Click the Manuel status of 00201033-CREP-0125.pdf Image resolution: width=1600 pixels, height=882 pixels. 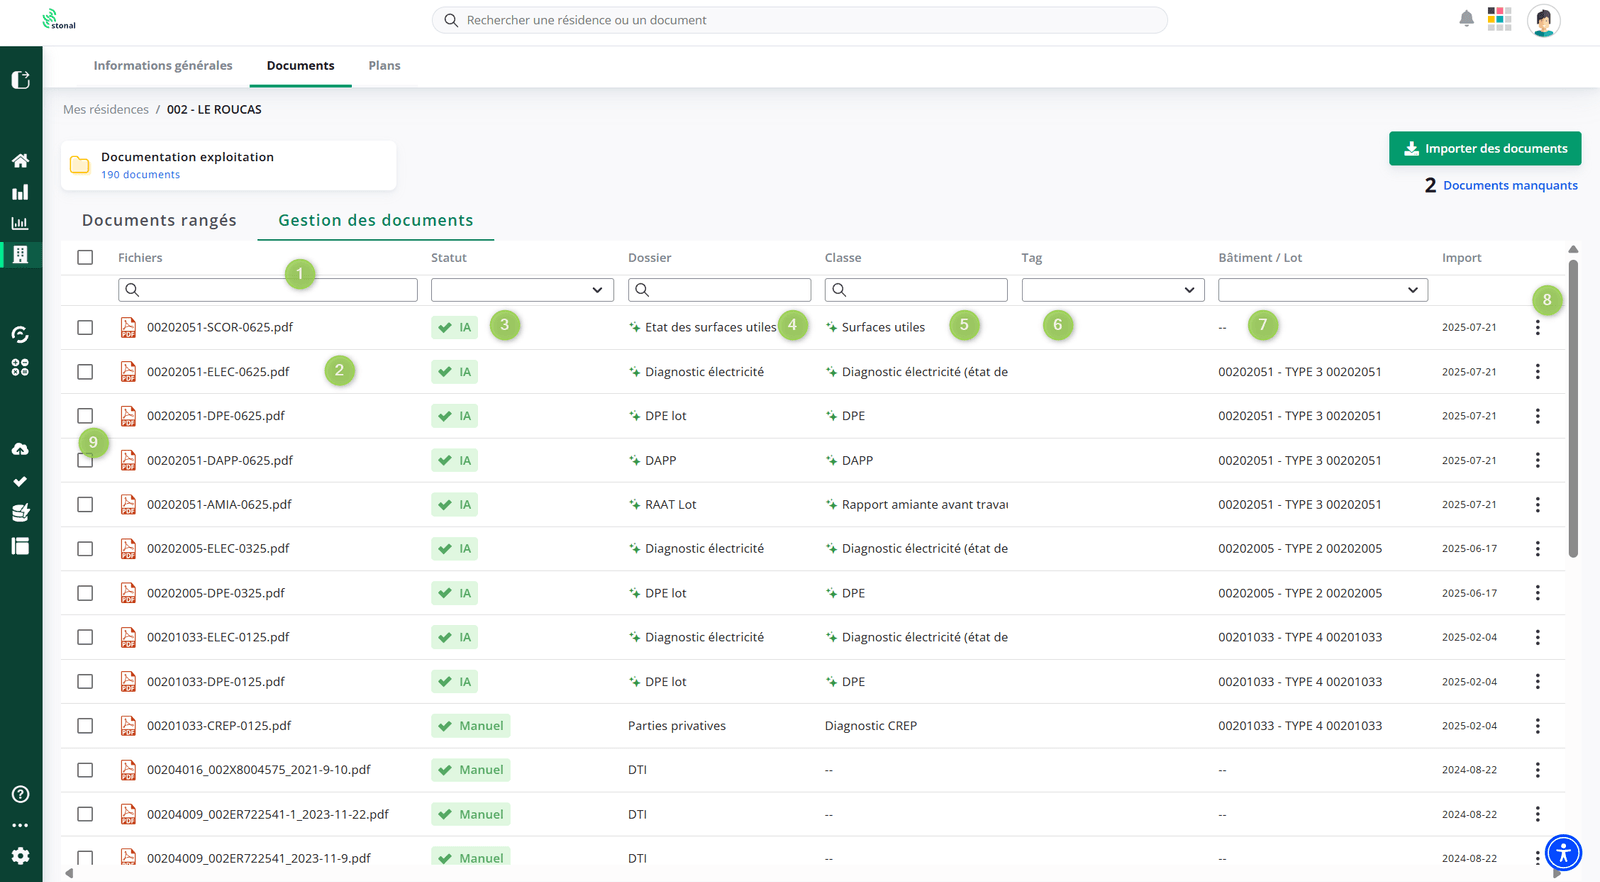click(x=471, y=725)
